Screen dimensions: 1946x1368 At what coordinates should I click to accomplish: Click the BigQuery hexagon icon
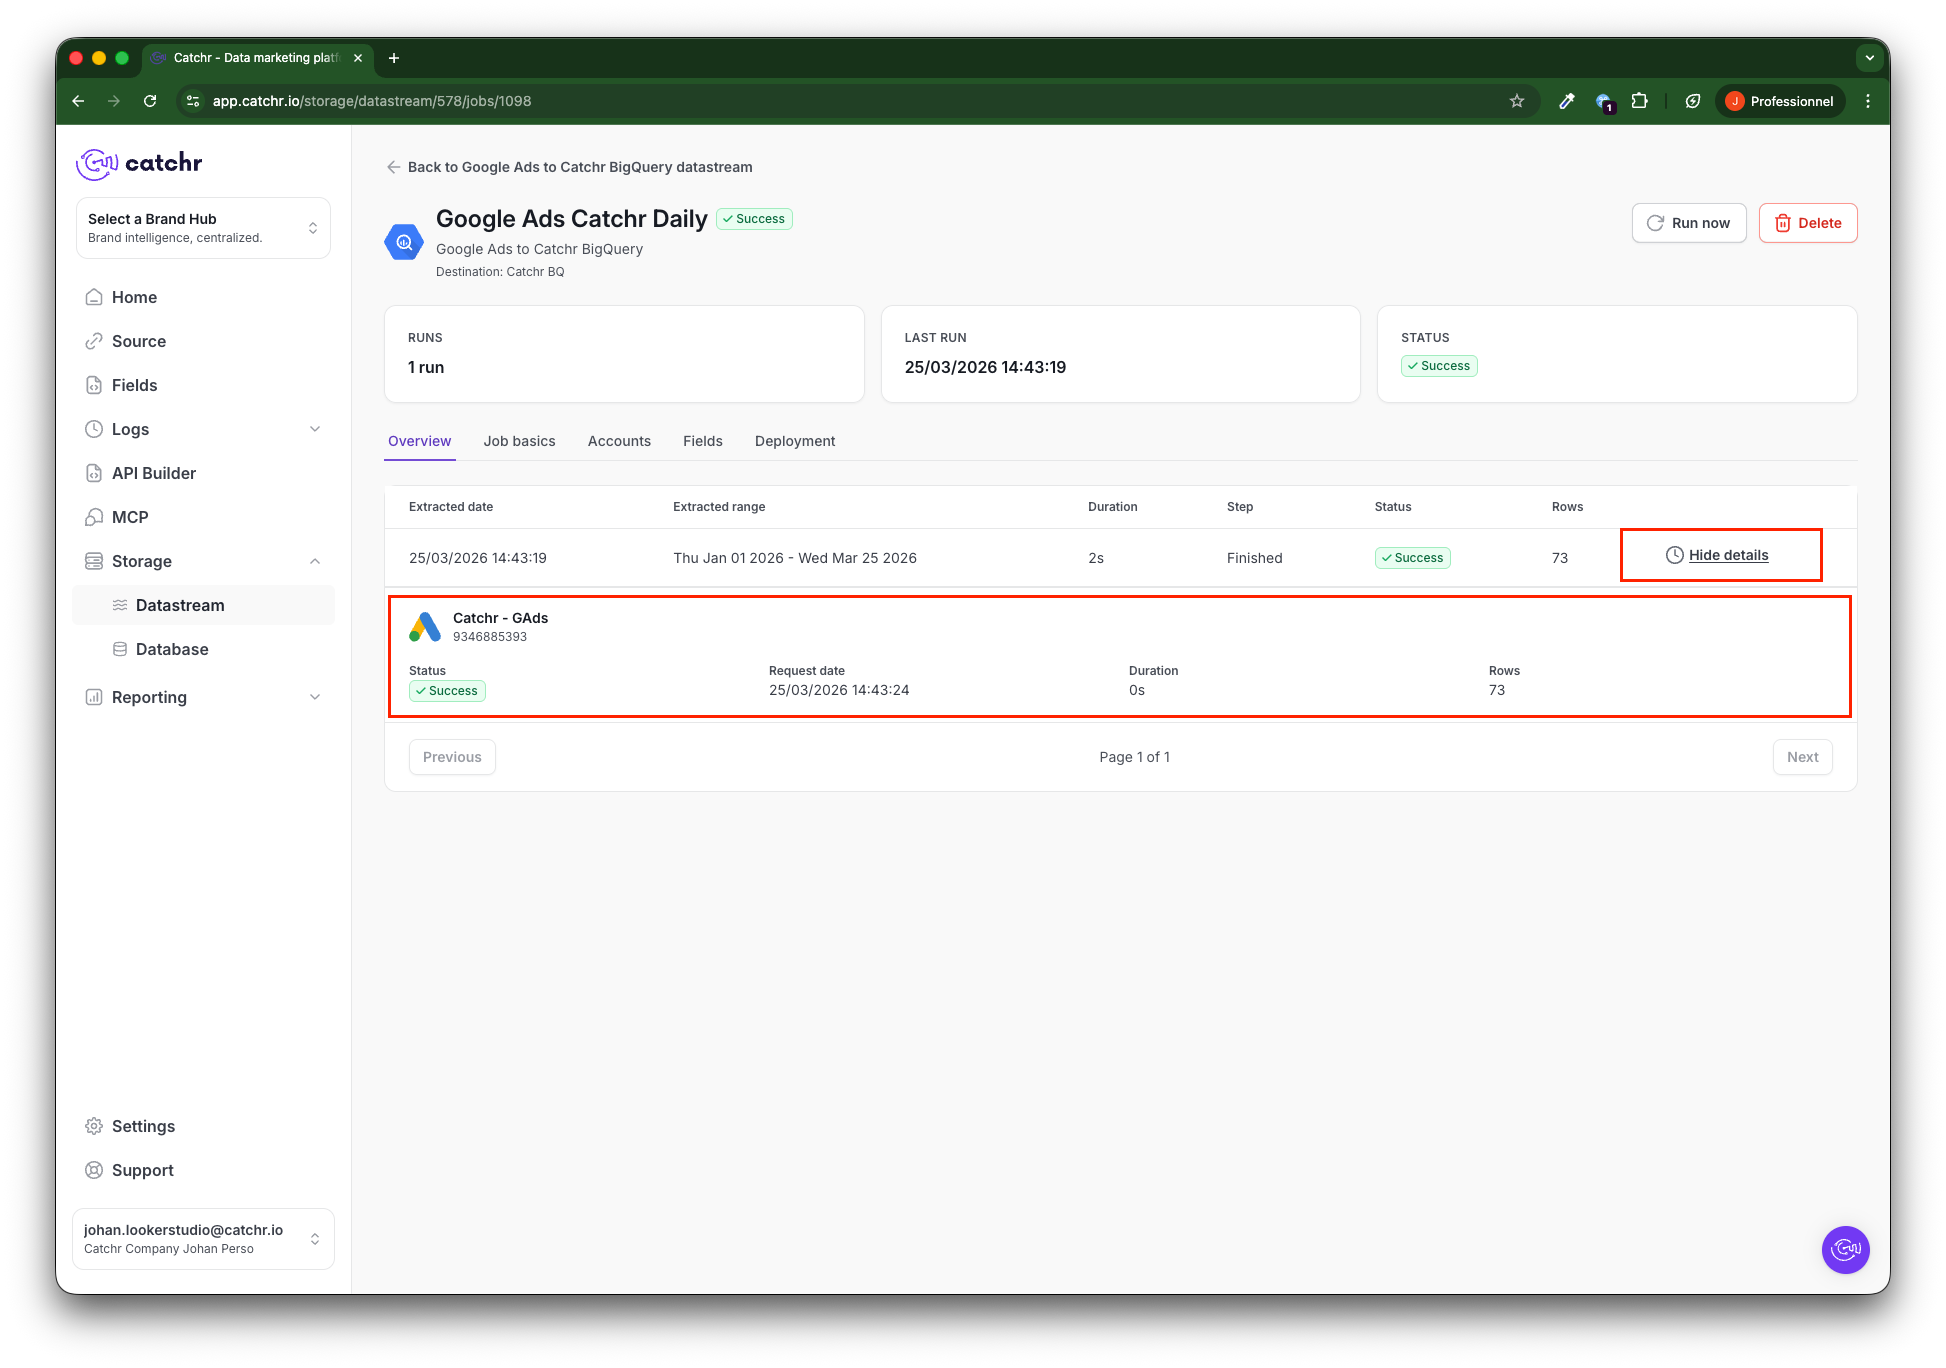(404, 242)
